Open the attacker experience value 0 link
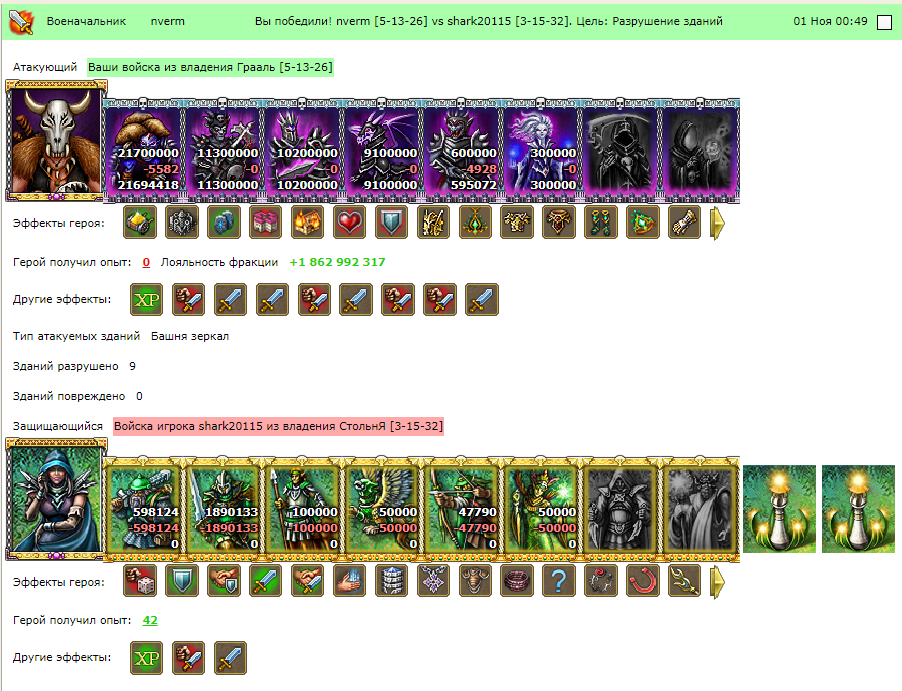The image size is (902, 691). (x=146, y=262)
